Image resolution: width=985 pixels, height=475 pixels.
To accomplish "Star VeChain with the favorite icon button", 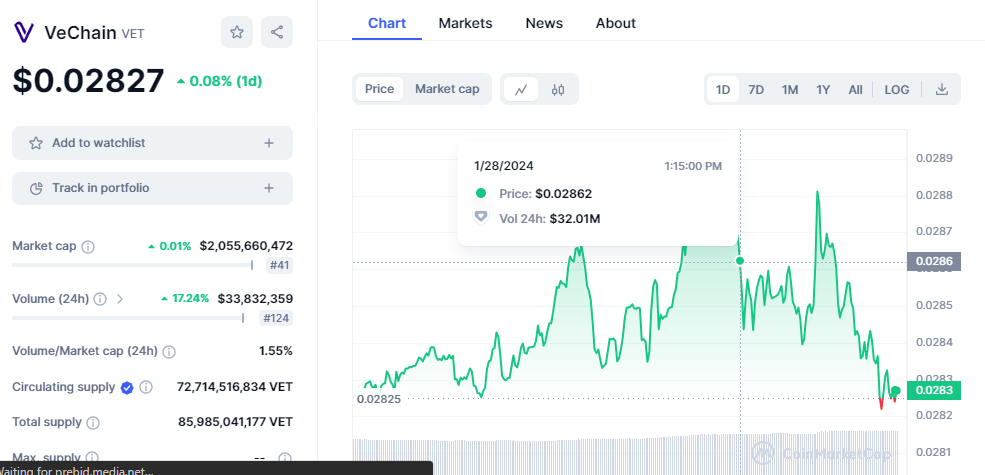I will 237,32.
